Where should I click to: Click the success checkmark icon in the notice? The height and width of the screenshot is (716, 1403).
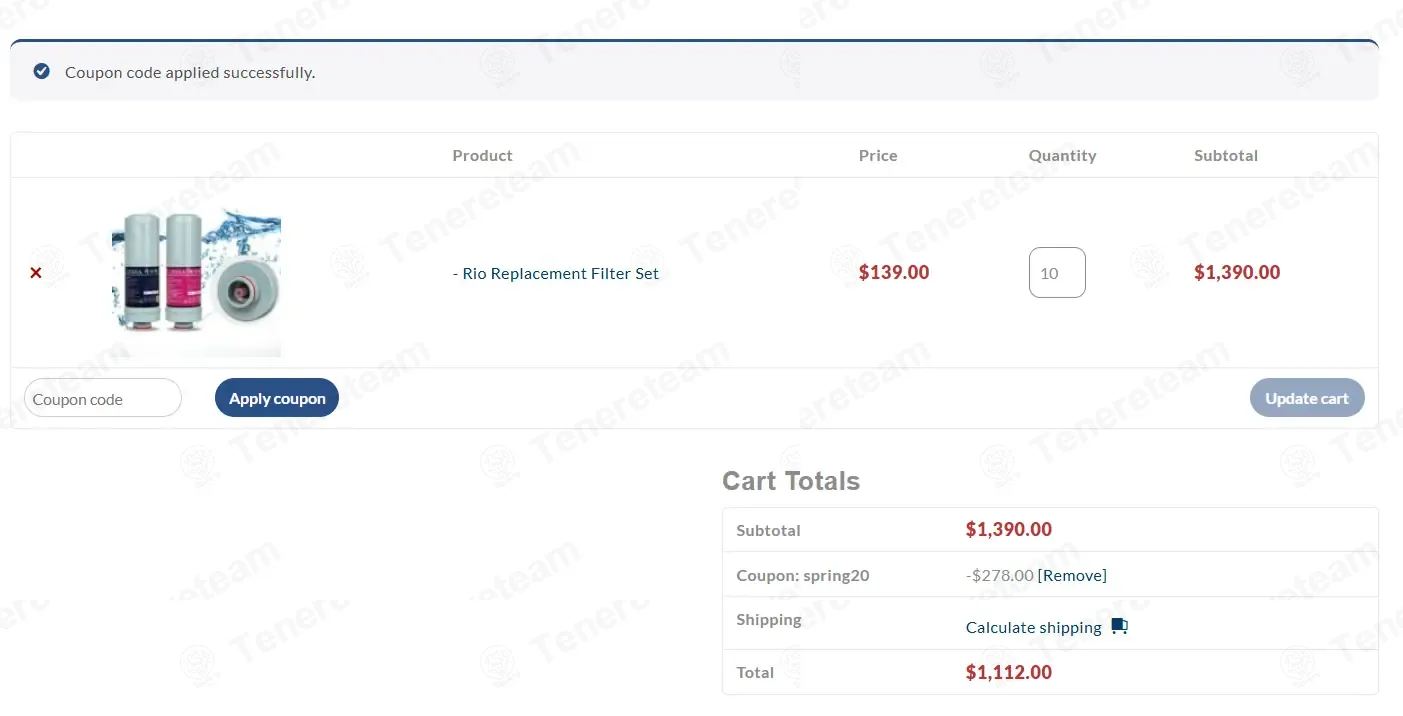[41, 71]
